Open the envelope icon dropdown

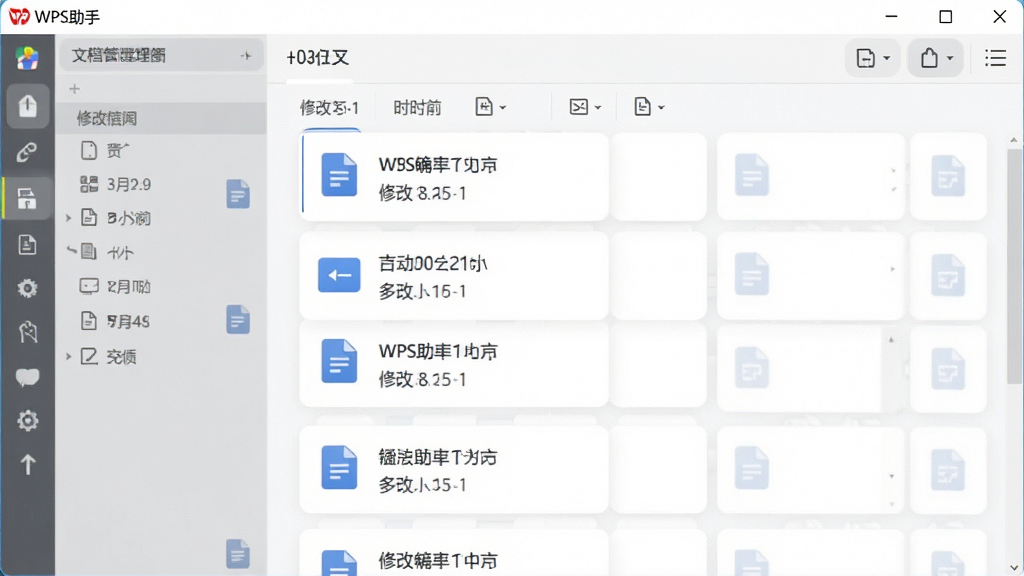[585, 106]
